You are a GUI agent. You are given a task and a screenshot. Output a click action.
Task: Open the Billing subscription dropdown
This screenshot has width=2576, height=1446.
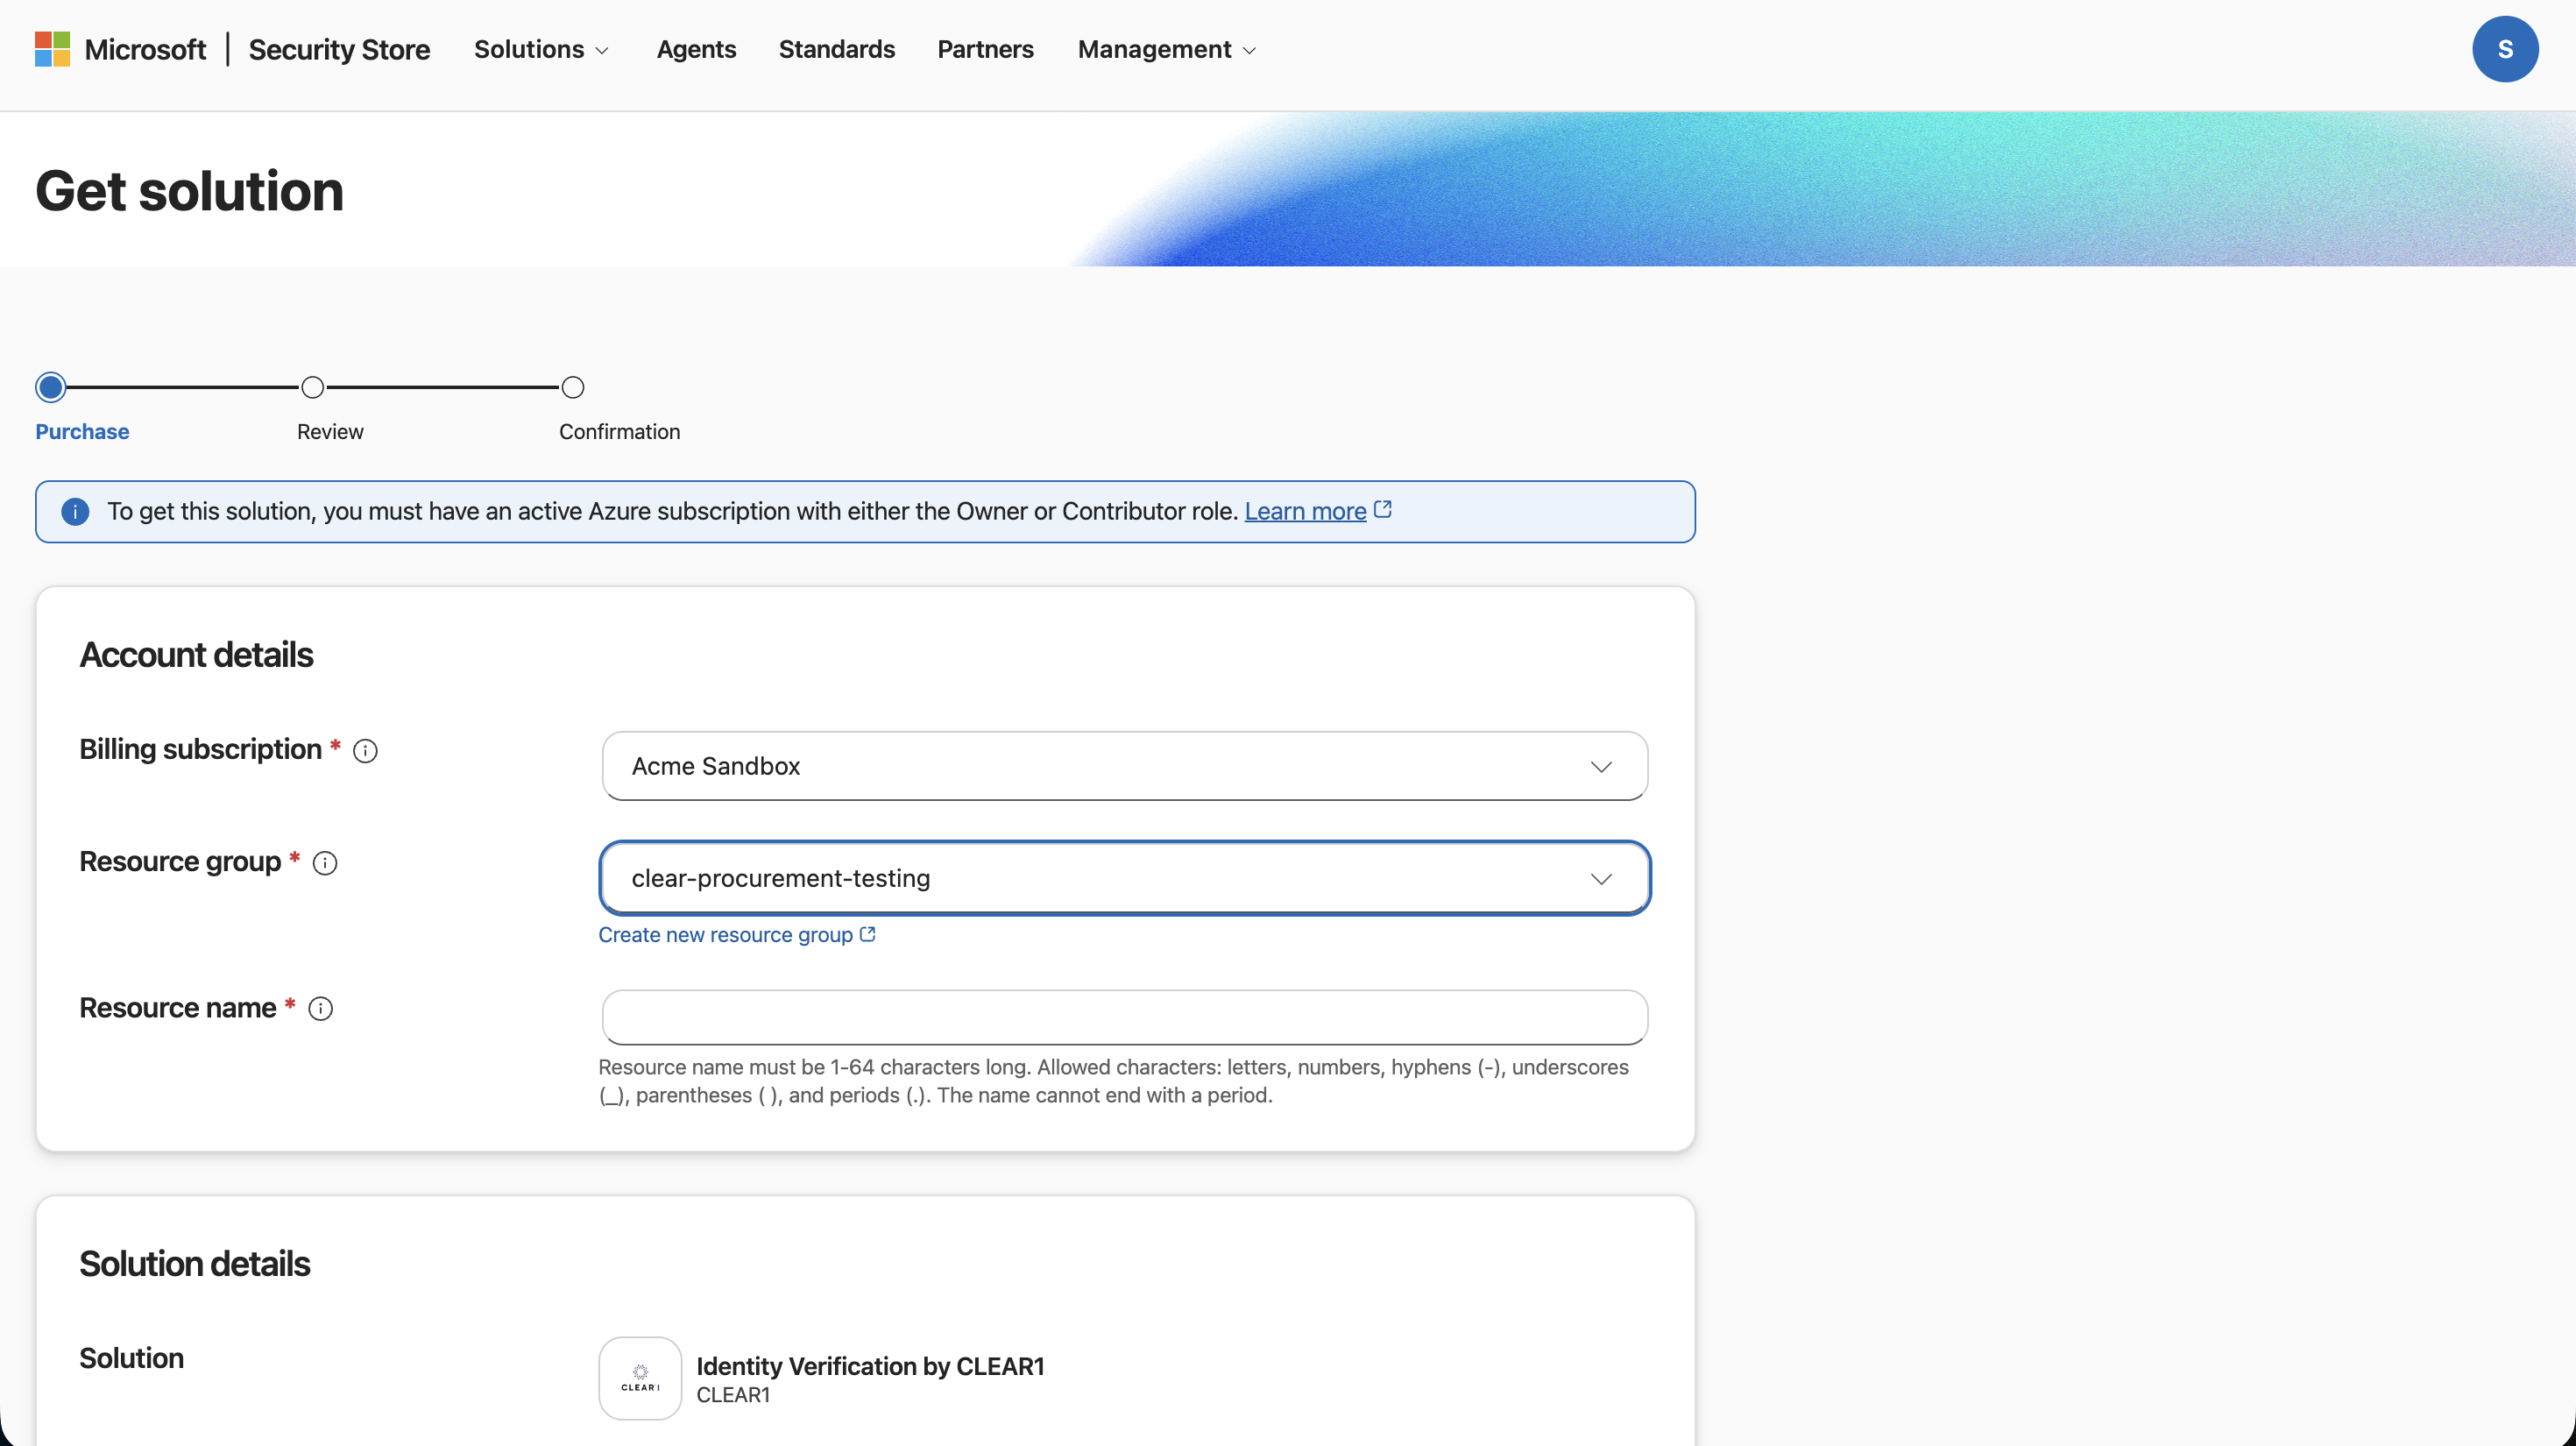click(1124, 766)
